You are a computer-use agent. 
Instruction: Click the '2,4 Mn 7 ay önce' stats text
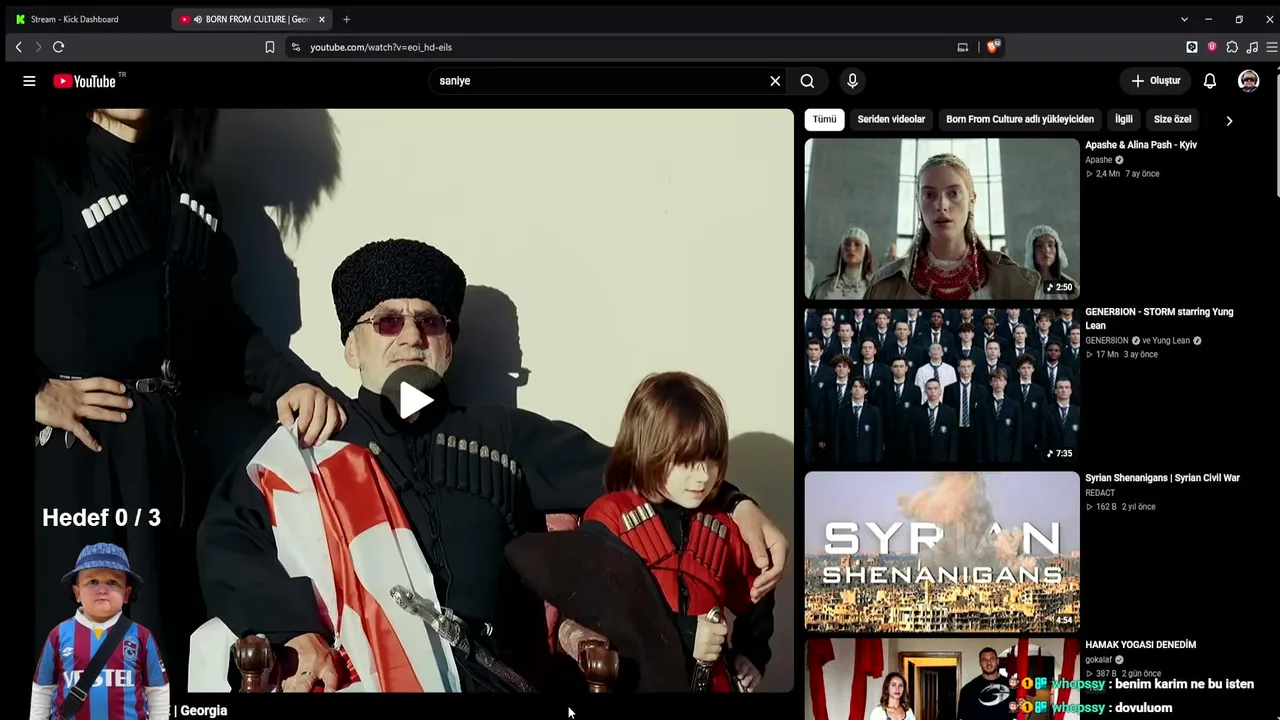[x=1122, y=174]
